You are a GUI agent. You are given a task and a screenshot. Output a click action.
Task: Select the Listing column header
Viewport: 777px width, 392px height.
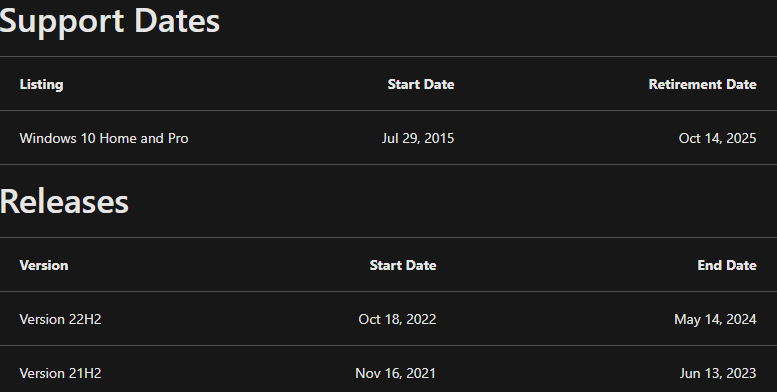point(41,84)
